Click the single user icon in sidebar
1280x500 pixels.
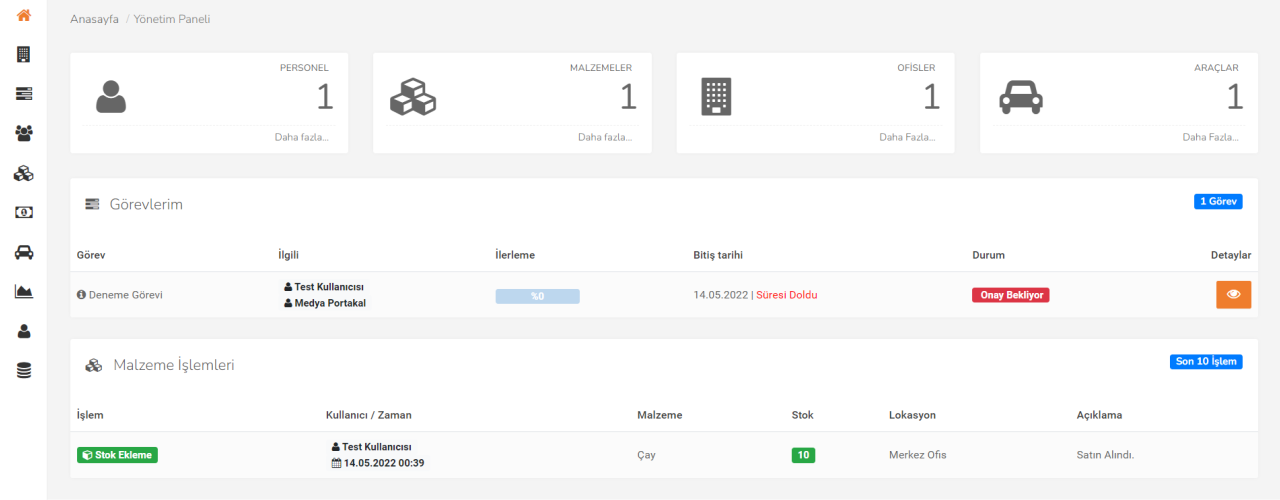click(23, 331)
